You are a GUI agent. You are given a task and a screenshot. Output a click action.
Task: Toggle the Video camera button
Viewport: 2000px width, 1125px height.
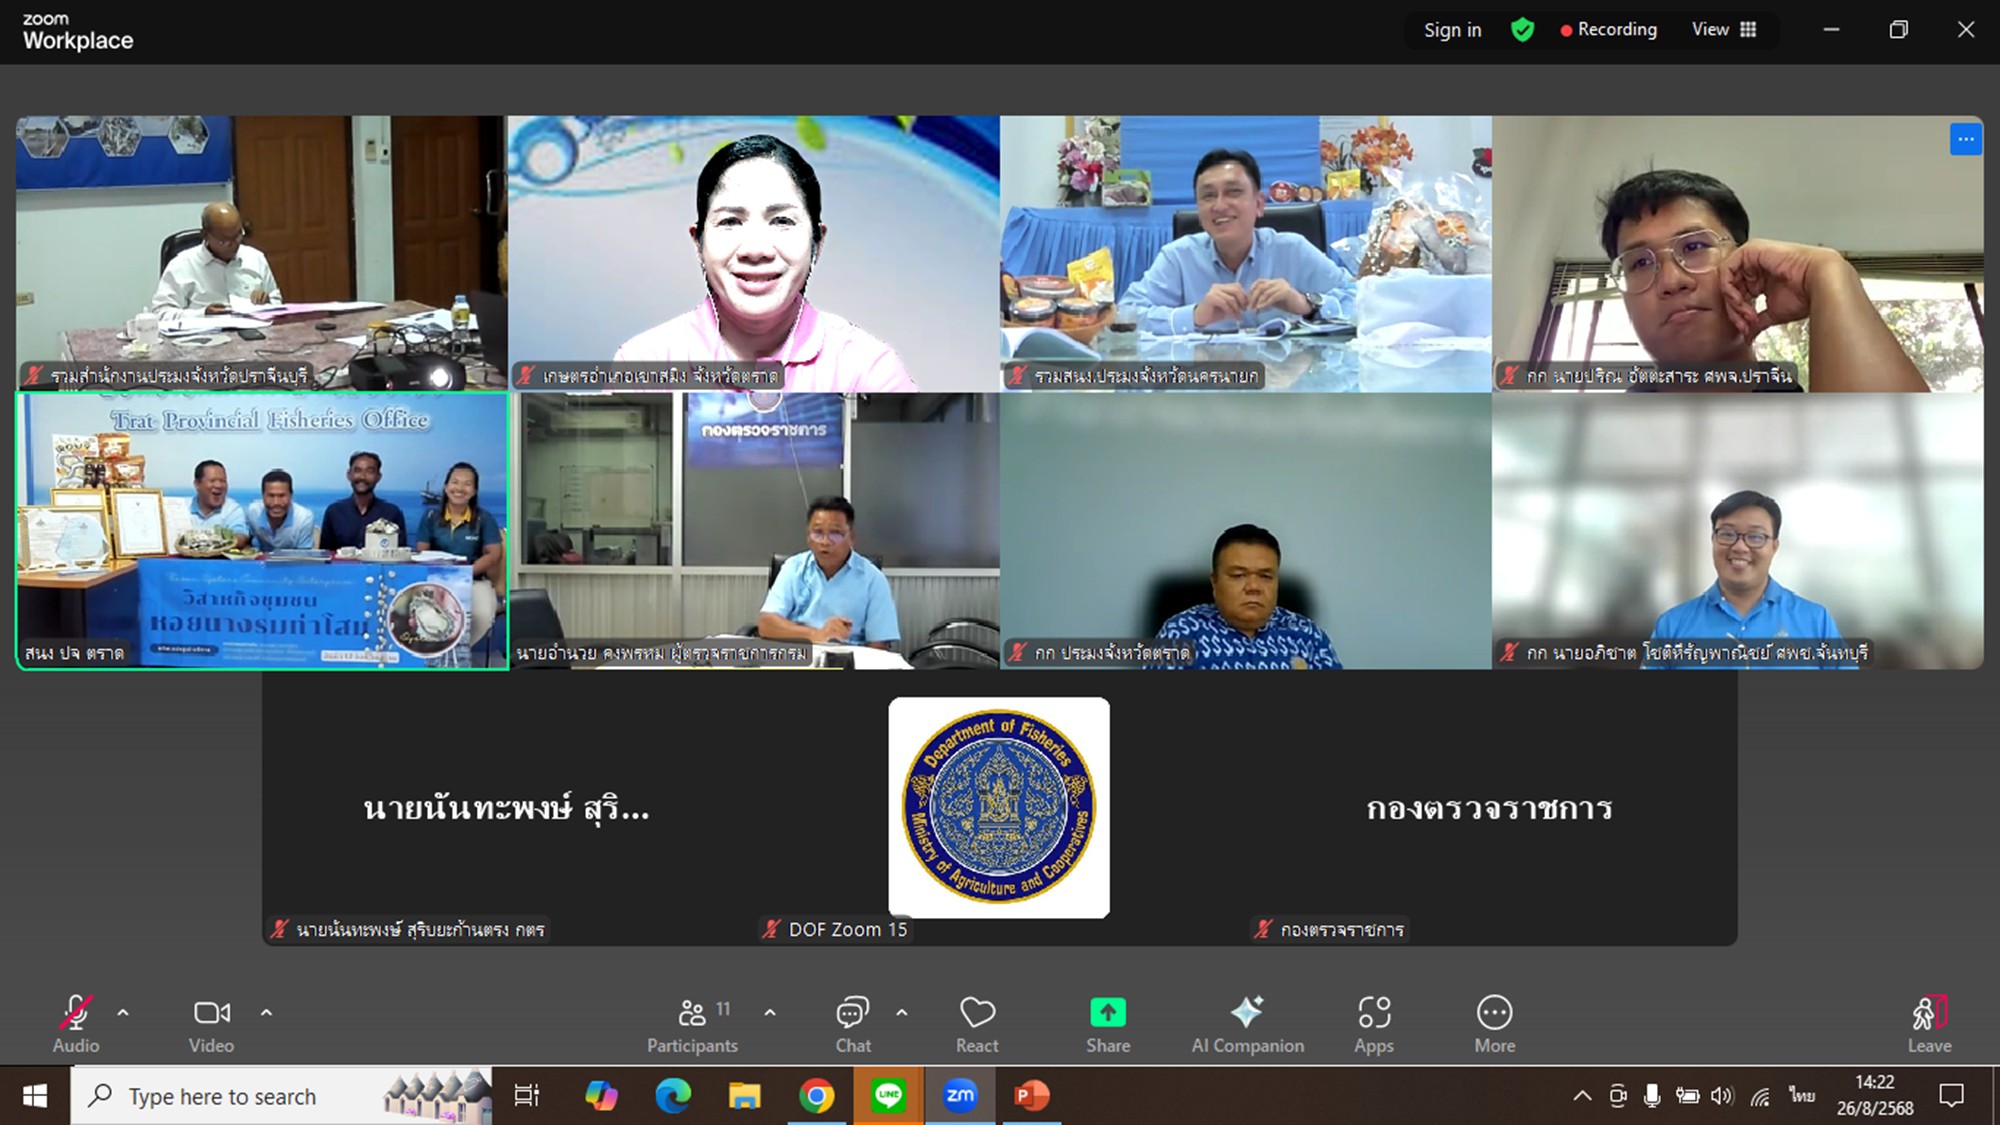click(x=211, y=1024)
